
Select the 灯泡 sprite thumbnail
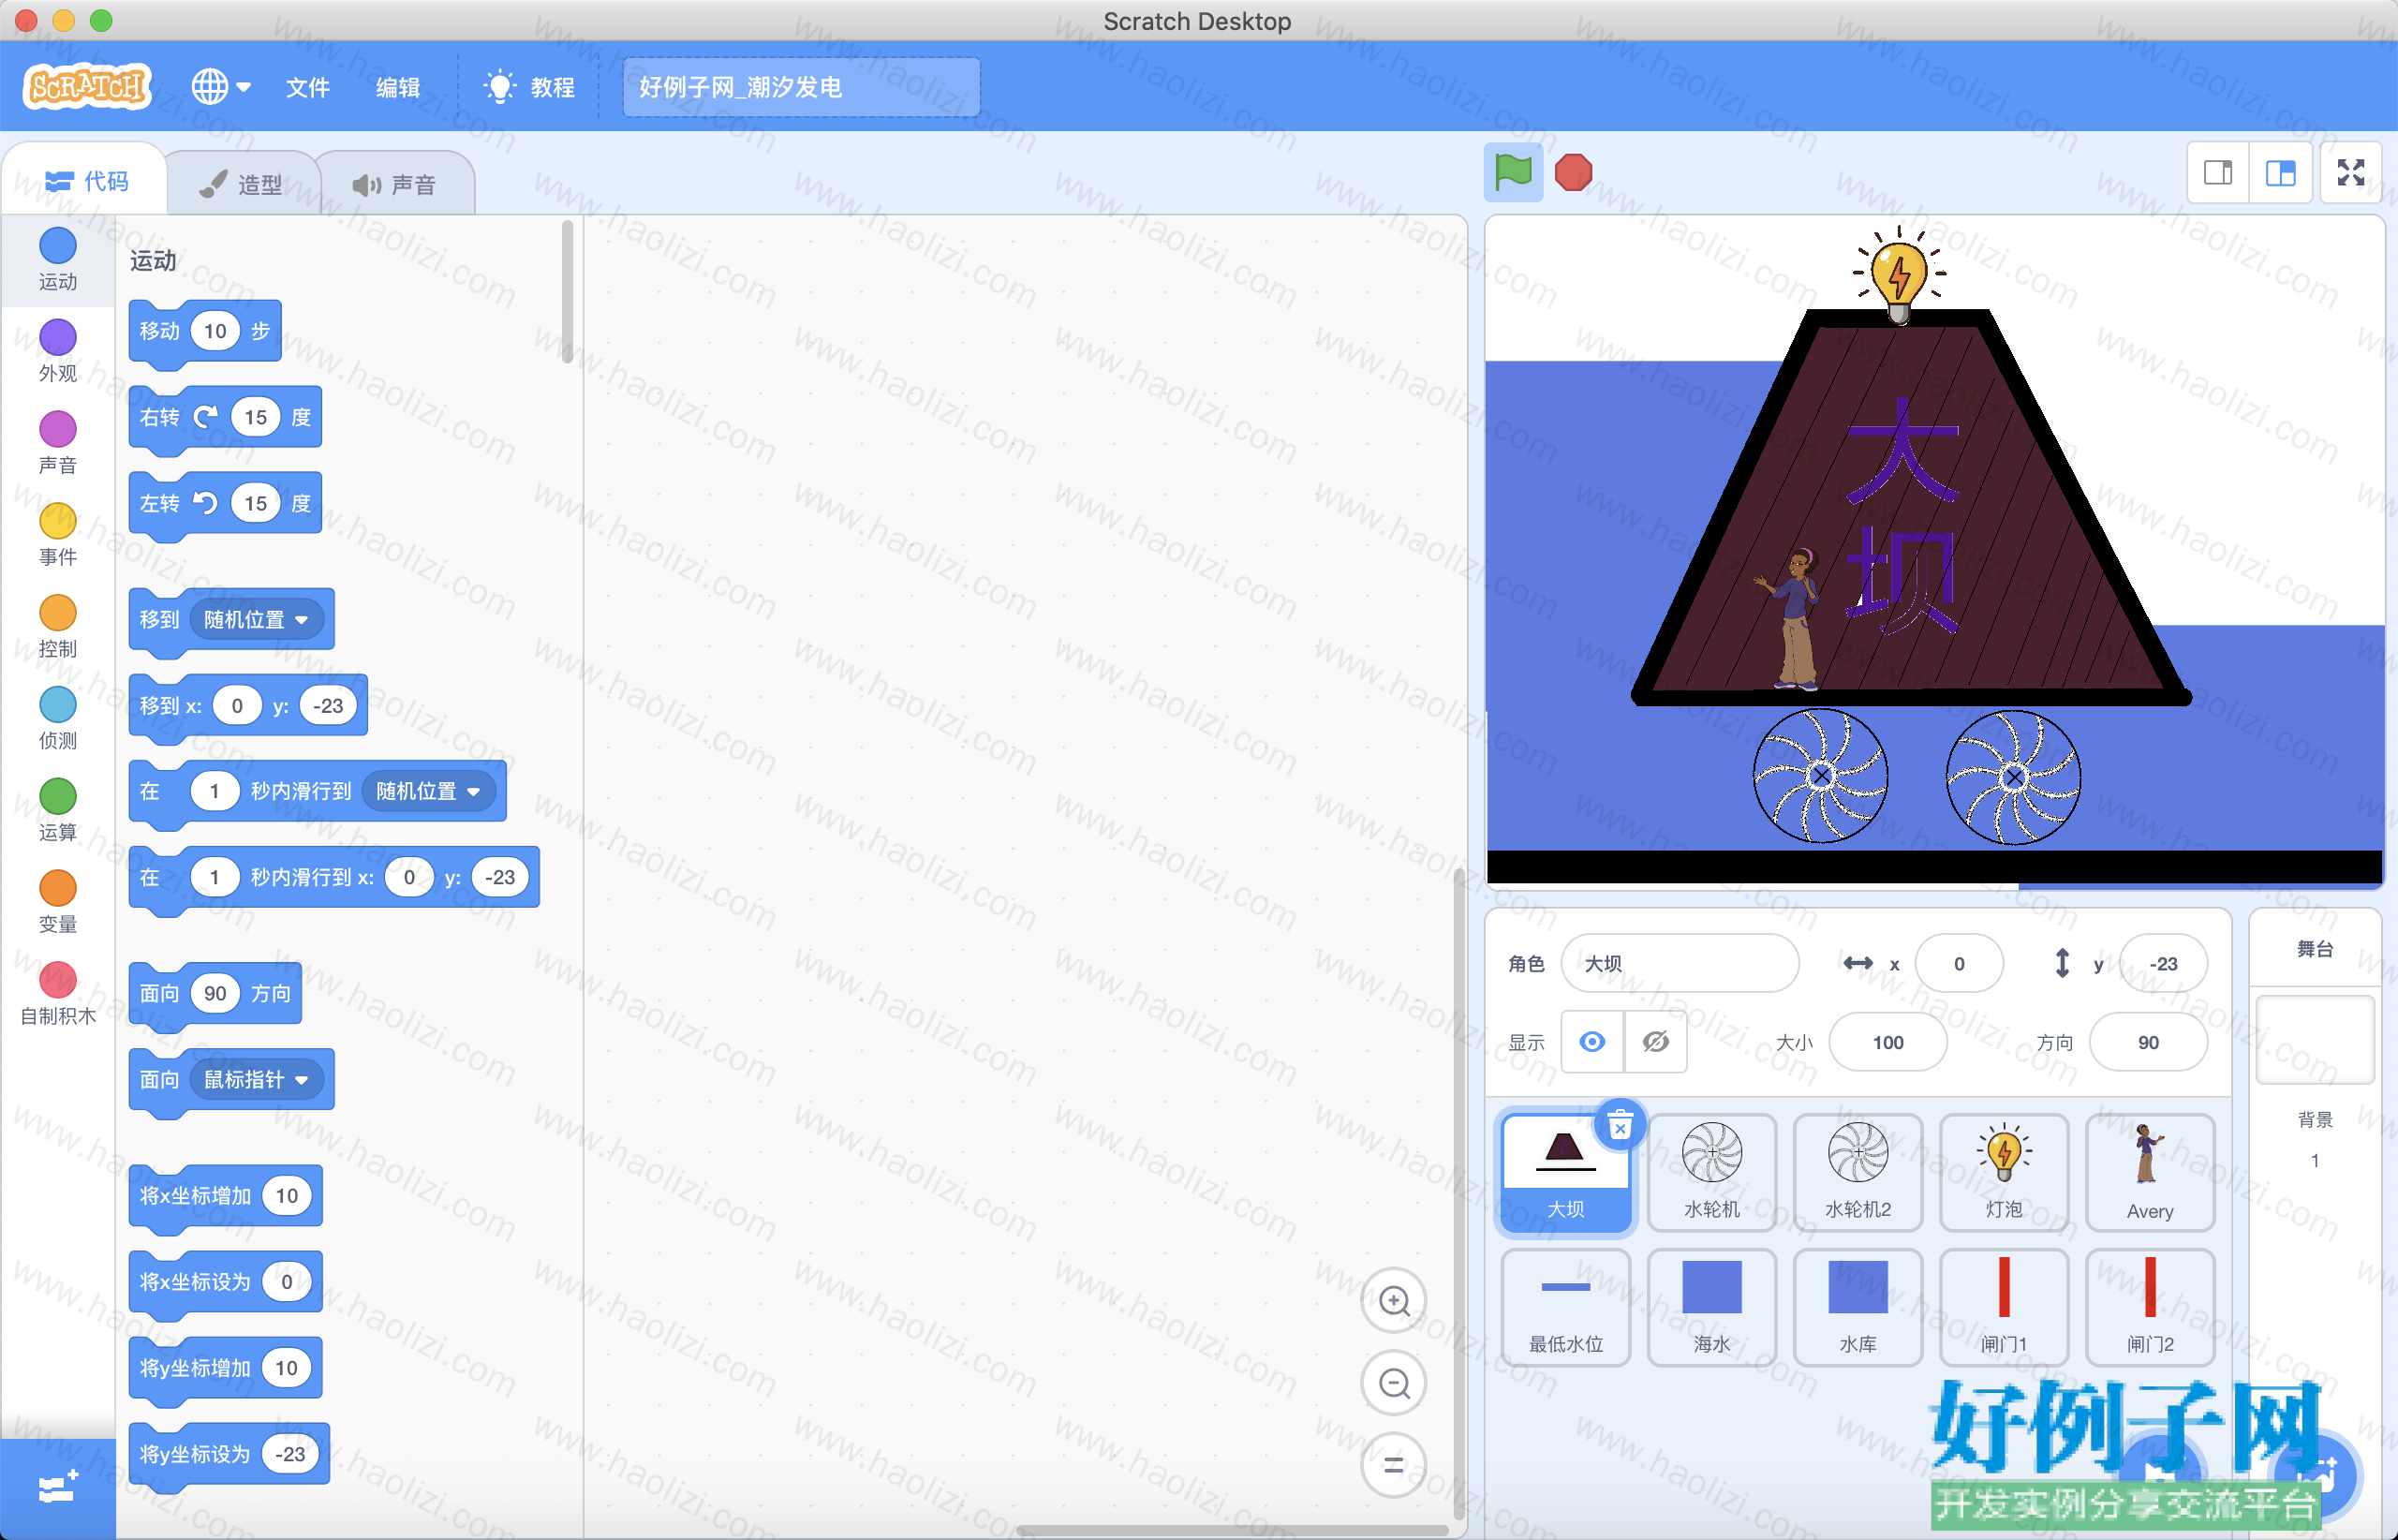tap(2004, 1173)
